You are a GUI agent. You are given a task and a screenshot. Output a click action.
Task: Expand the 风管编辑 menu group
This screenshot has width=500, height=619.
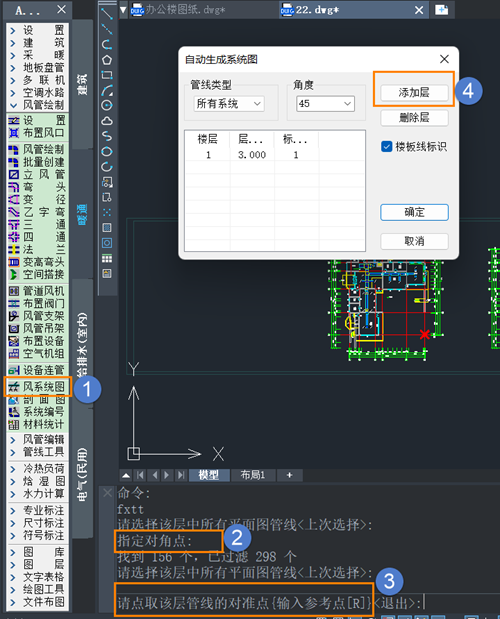point(38,439)
